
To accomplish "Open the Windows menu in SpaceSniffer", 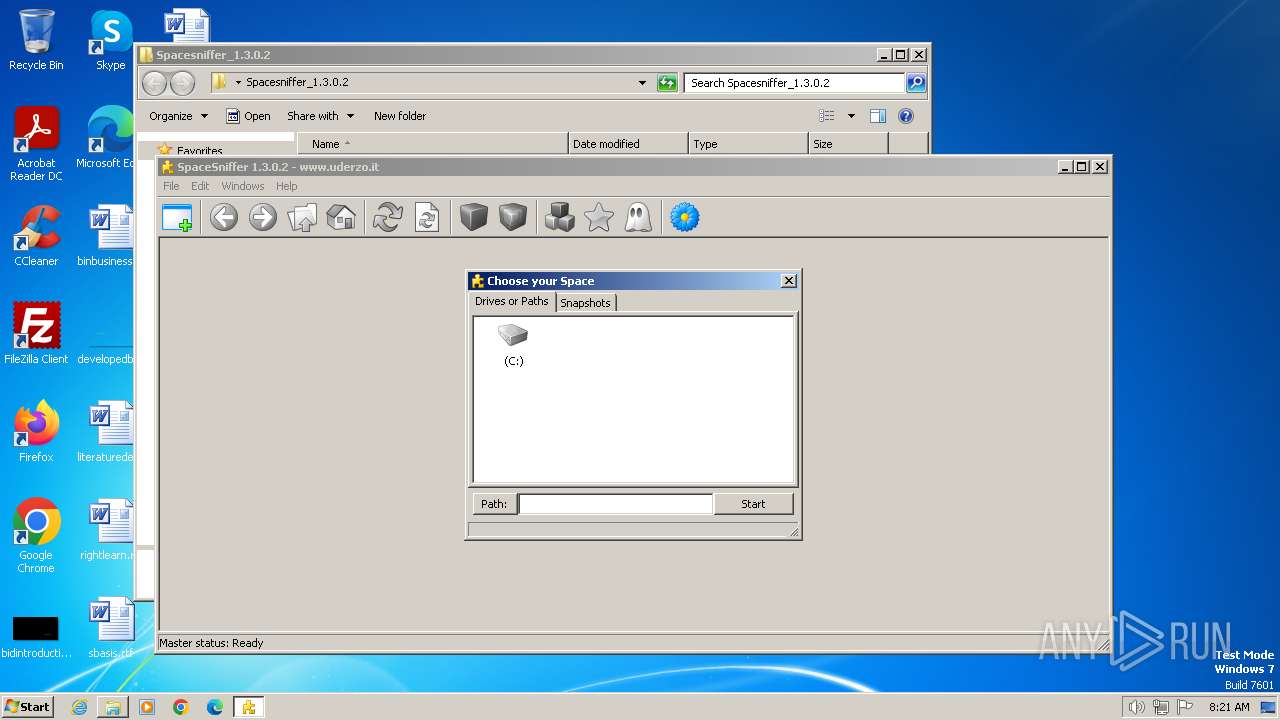I will click(x=243, y=186).
